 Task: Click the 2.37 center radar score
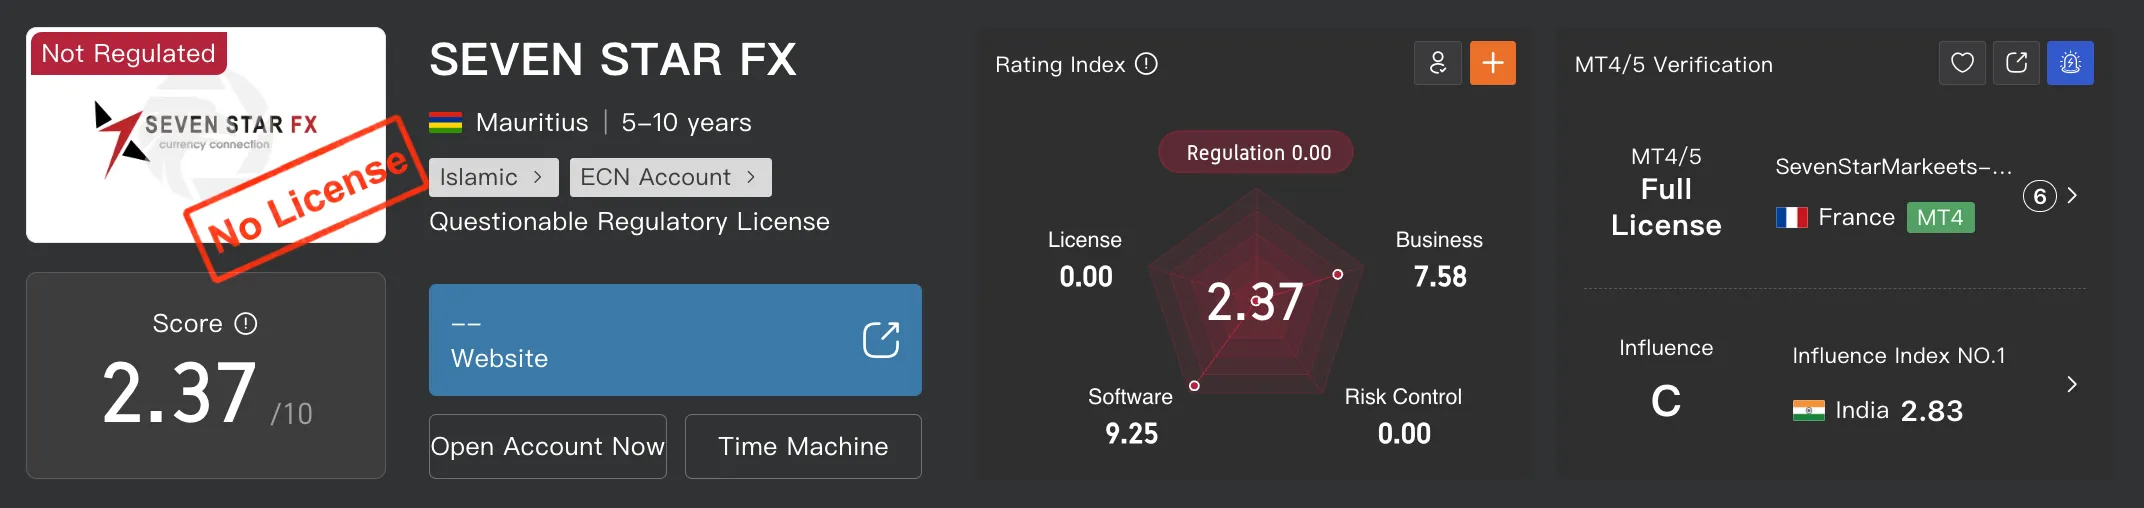point(1255,302)
